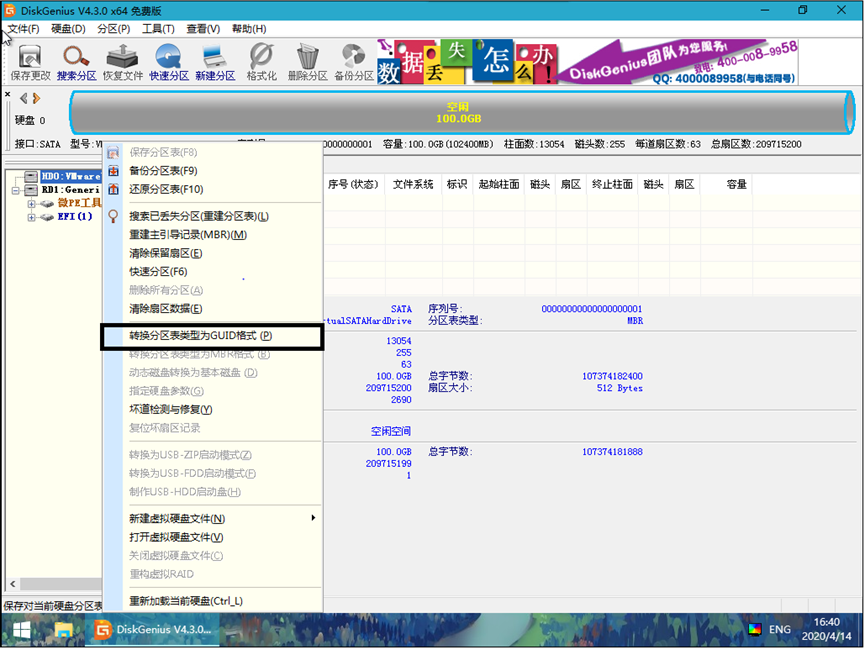
Task: Choose 坏道检测与修复(Y) menu entry
Action: click(x=212, y=409)
